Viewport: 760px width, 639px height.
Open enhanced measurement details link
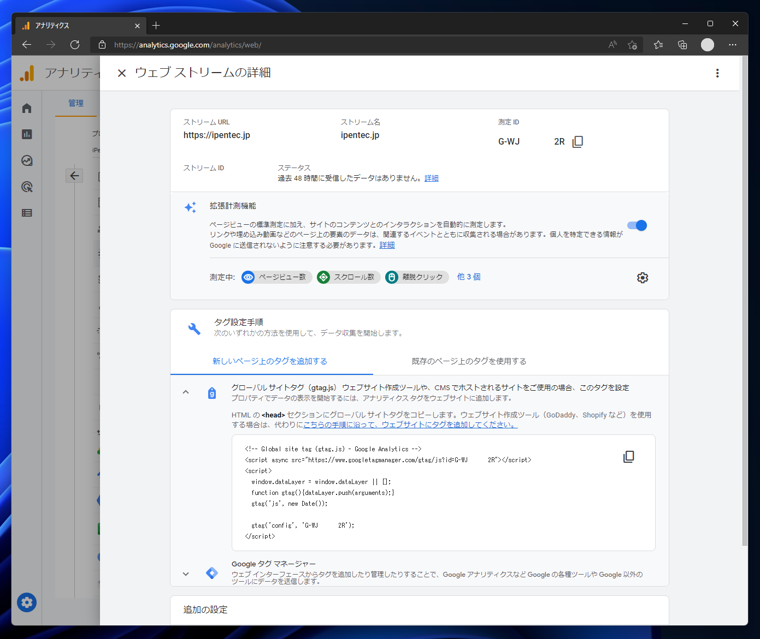click(x=387, y=245)
